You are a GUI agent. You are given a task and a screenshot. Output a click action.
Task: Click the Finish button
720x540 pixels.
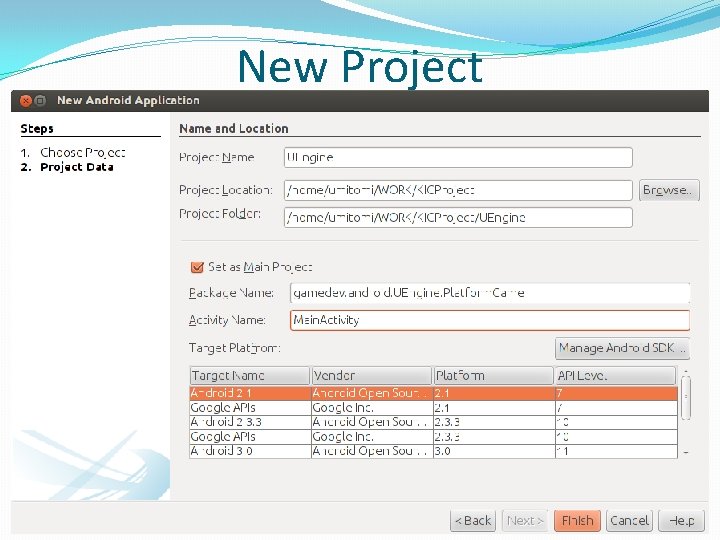tap(577, 521)
